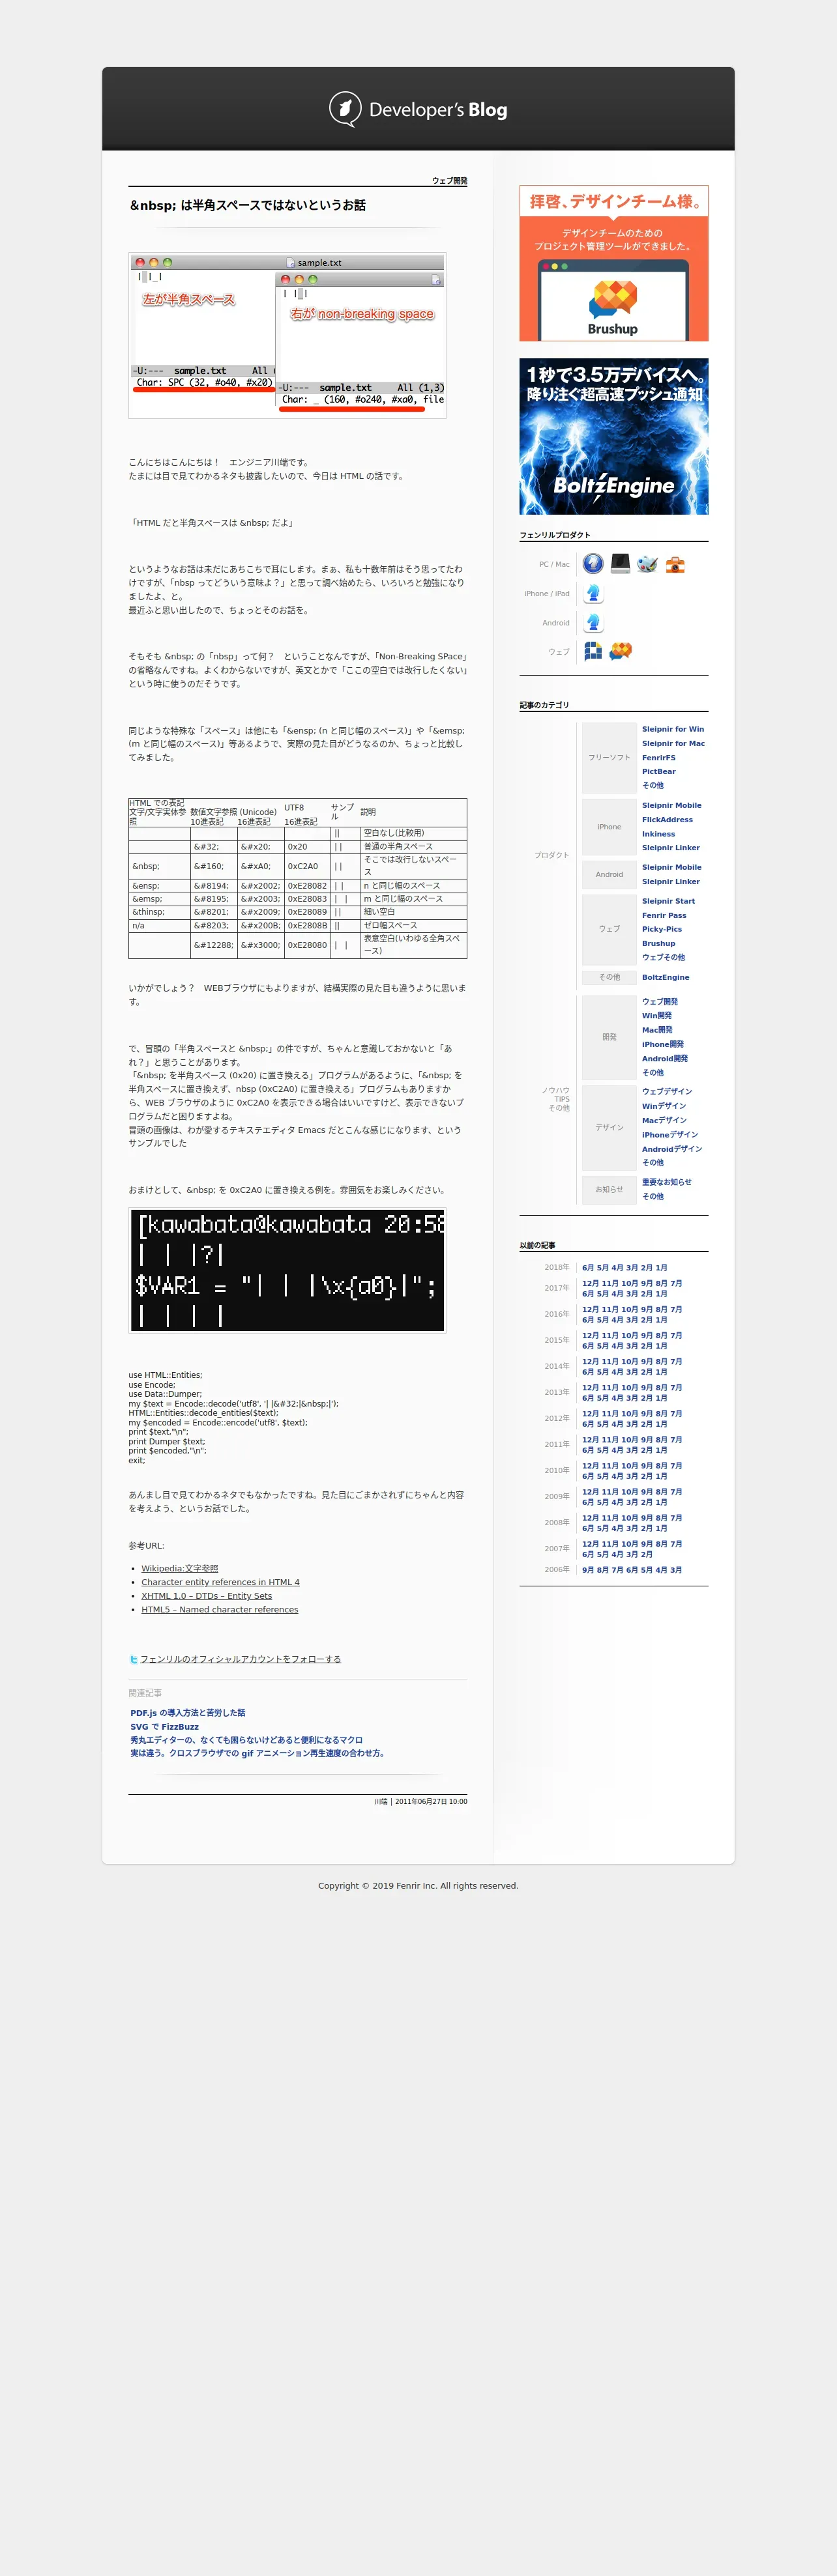This screenshot has width=837, height=2576.
Task: Select PictBear category link
Action: tap(658, 771)
